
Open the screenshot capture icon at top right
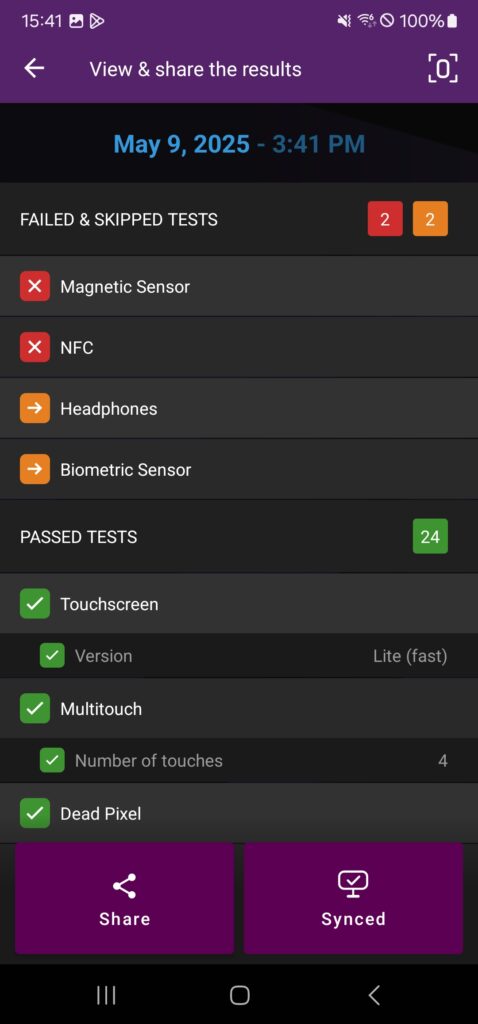pos(442,68)
